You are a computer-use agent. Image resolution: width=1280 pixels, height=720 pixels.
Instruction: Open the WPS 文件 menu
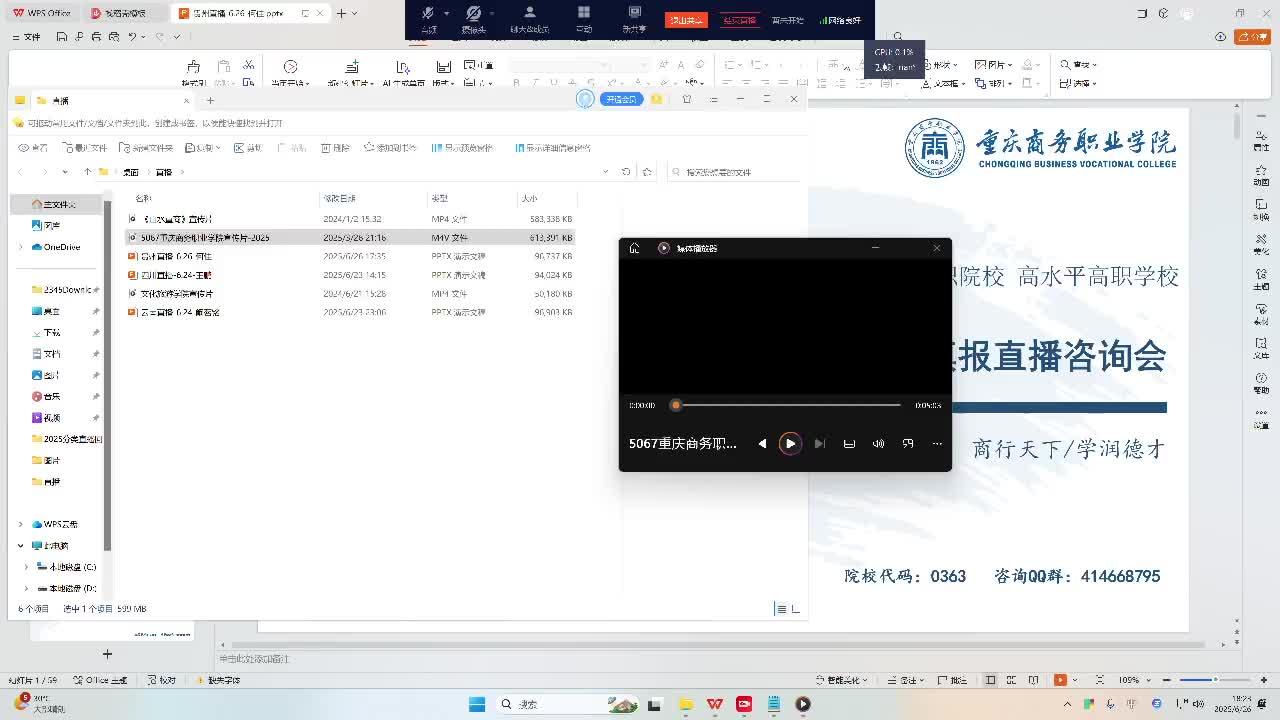[26, 36]
